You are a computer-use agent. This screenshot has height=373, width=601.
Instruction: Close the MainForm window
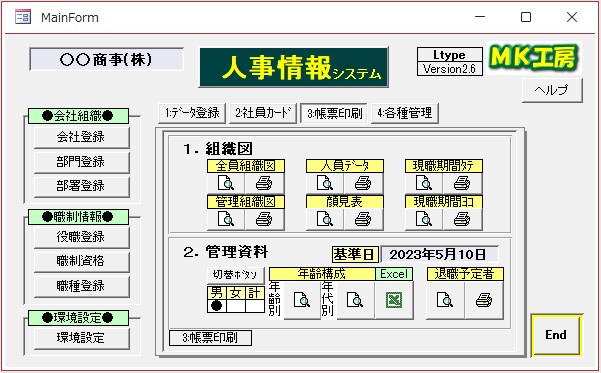tap(572, 17)
